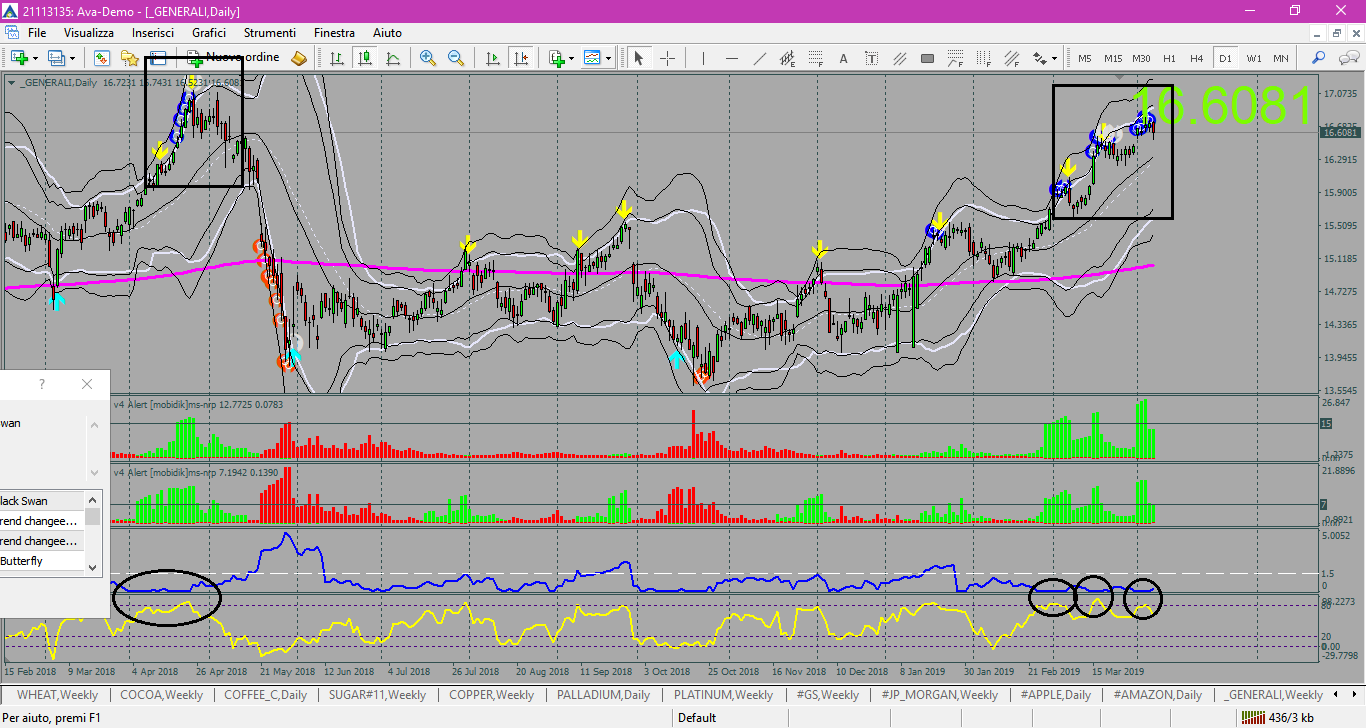This screenshot has width=1366, height=728.
Task: Switch chart to Candlesticks mode
Action: [365, 58]
